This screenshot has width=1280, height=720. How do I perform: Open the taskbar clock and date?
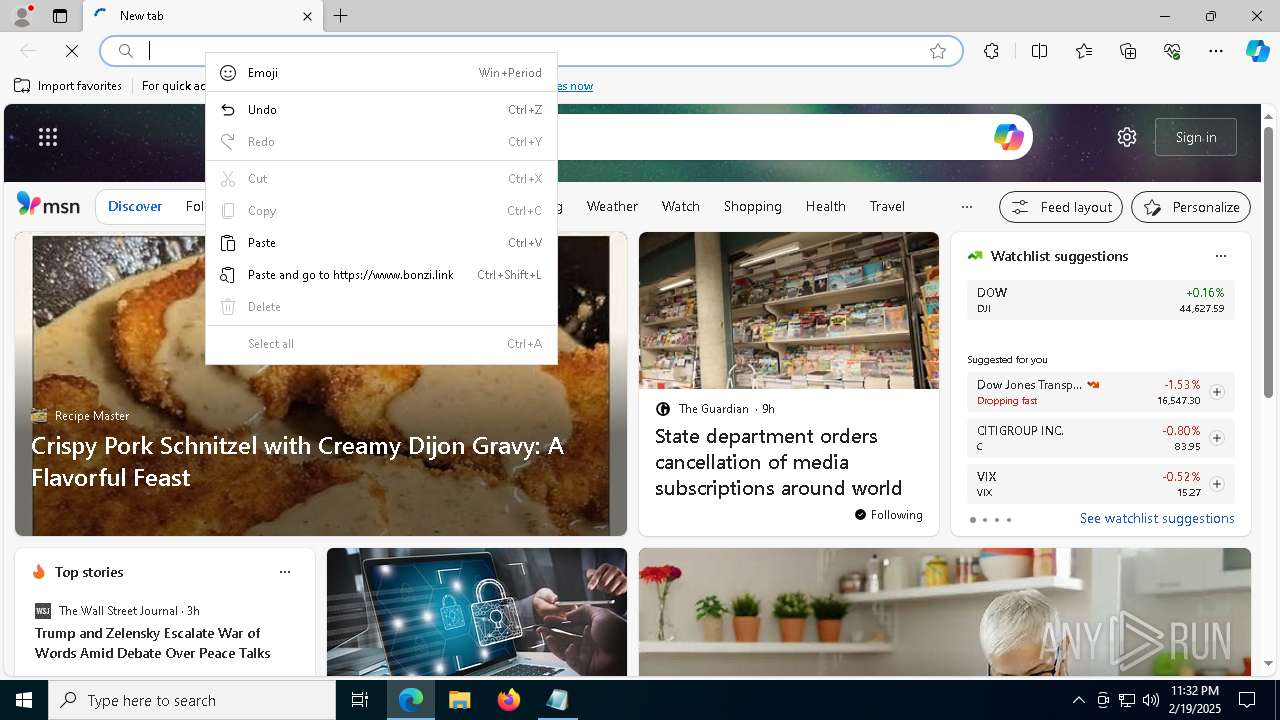coord(1194,700)
